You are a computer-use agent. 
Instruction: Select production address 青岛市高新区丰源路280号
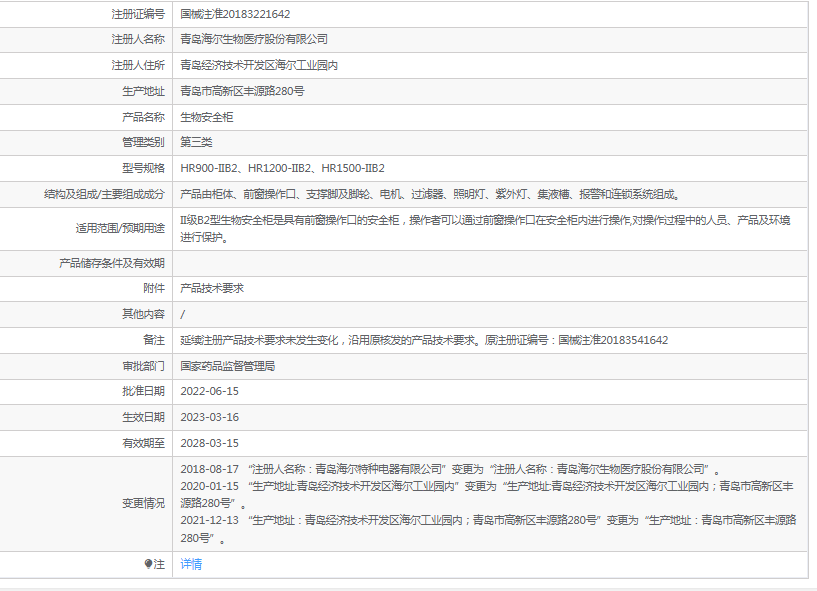point(242,91)
